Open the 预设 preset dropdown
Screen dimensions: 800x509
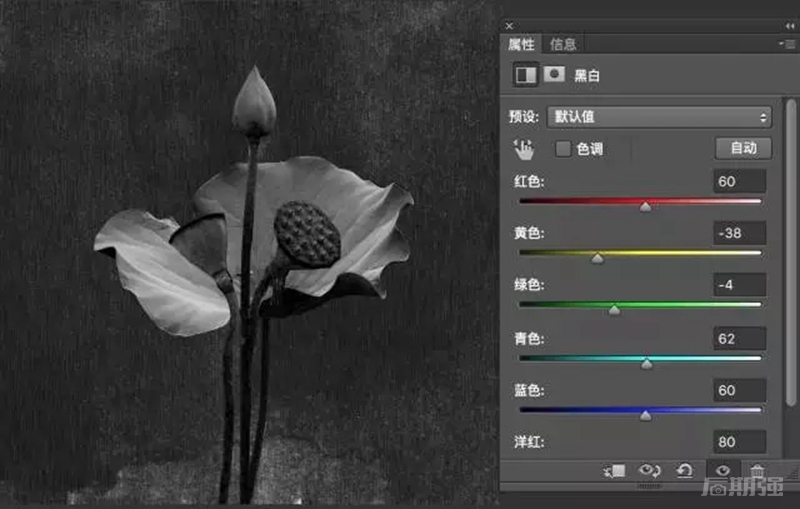[659, 117]
